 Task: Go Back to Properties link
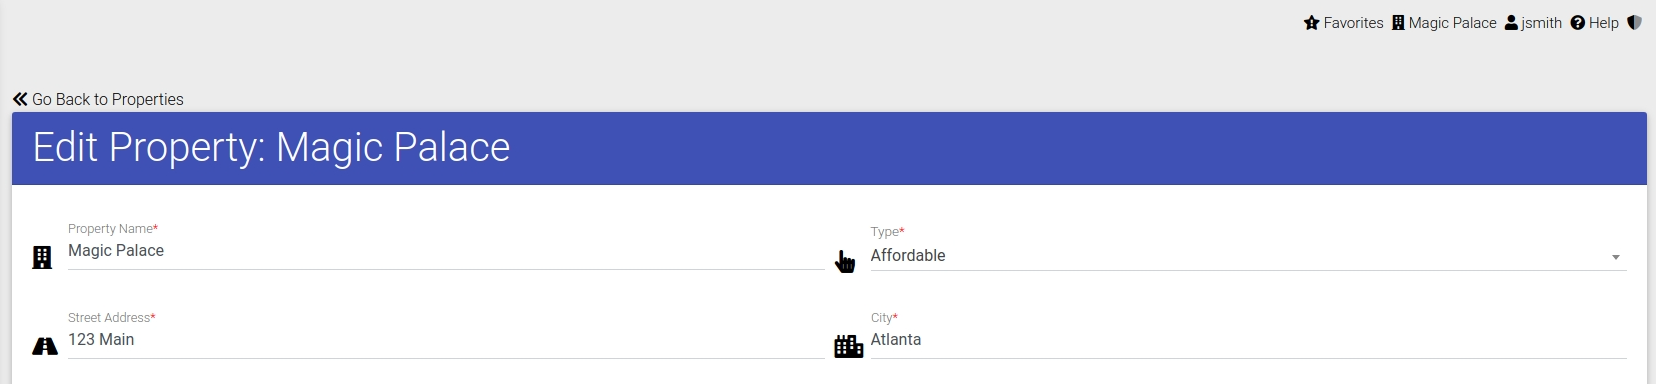point(98,99)
